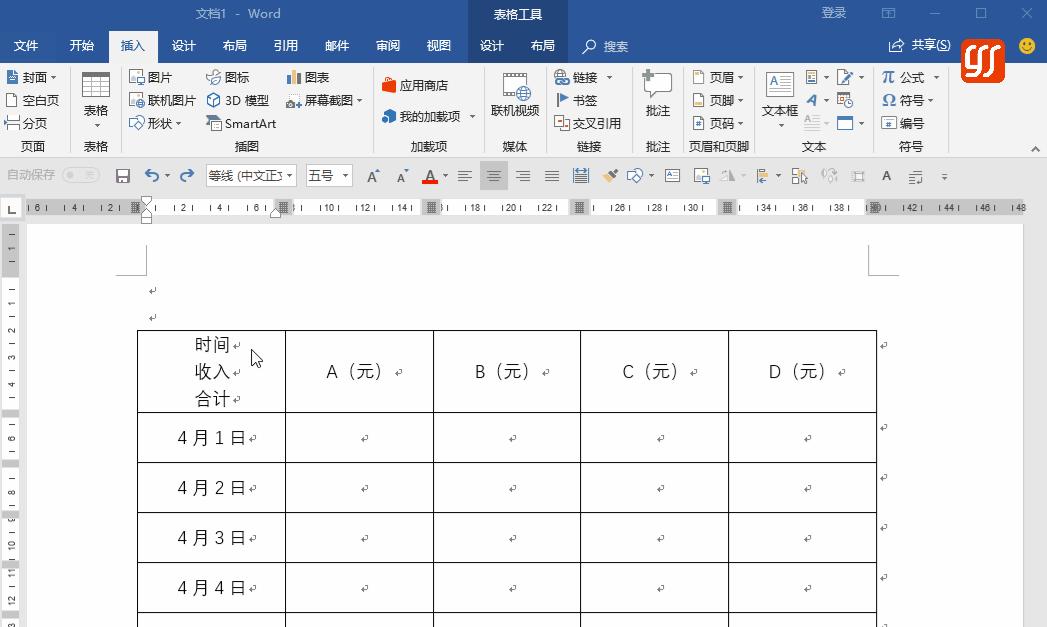Viewport: 1047px width, 627px height.
Task: Switch to the 邮件 ribbon tab
Action: coord(337,45)
